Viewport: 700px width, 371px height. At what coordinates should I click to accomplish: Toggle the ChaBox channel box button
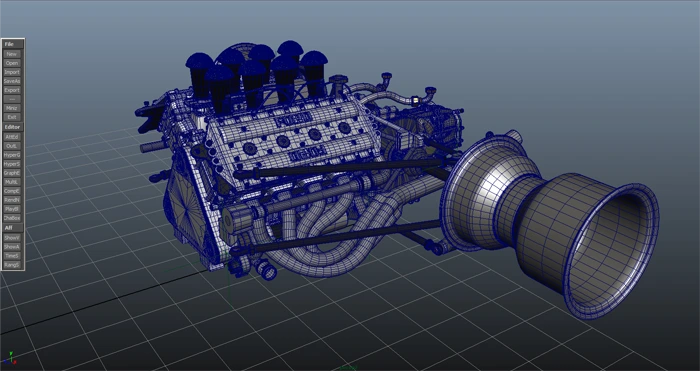[x=12, y=218]
